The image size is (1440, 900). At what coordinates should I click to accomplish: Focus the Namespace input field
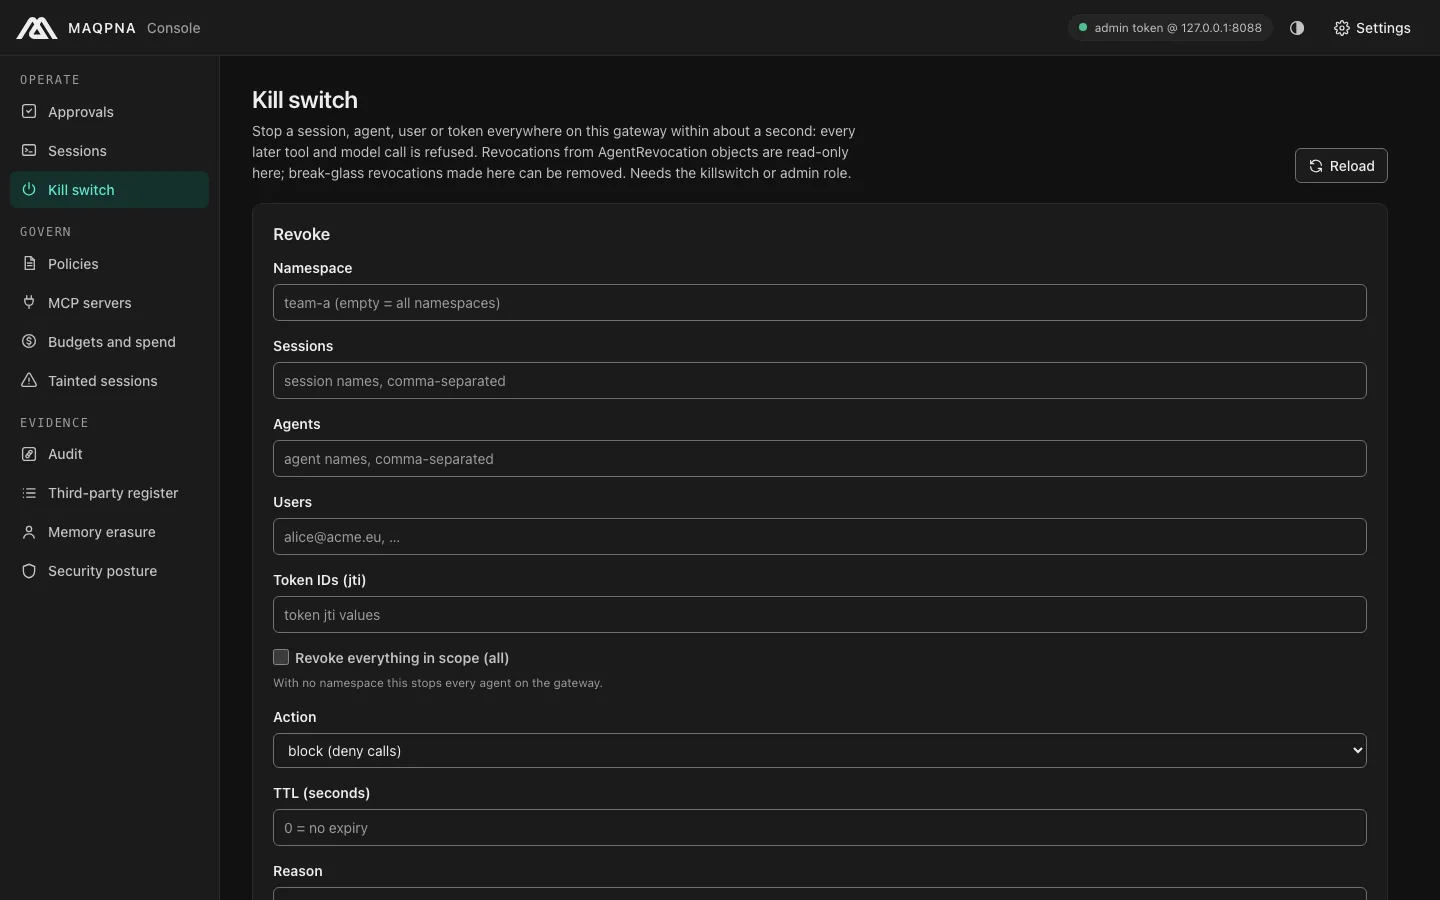[820, 302]
